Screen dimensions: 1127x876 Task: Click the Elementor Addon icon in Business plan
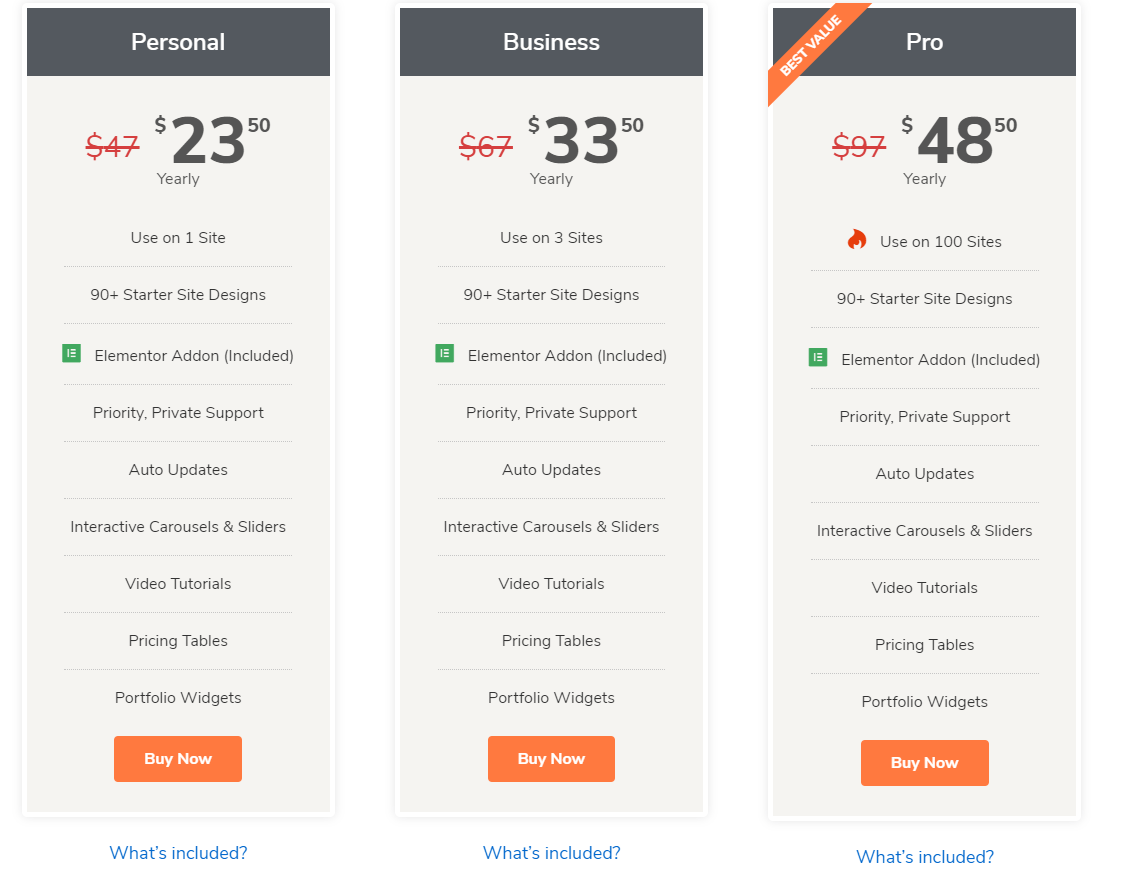tap(444, 353)
